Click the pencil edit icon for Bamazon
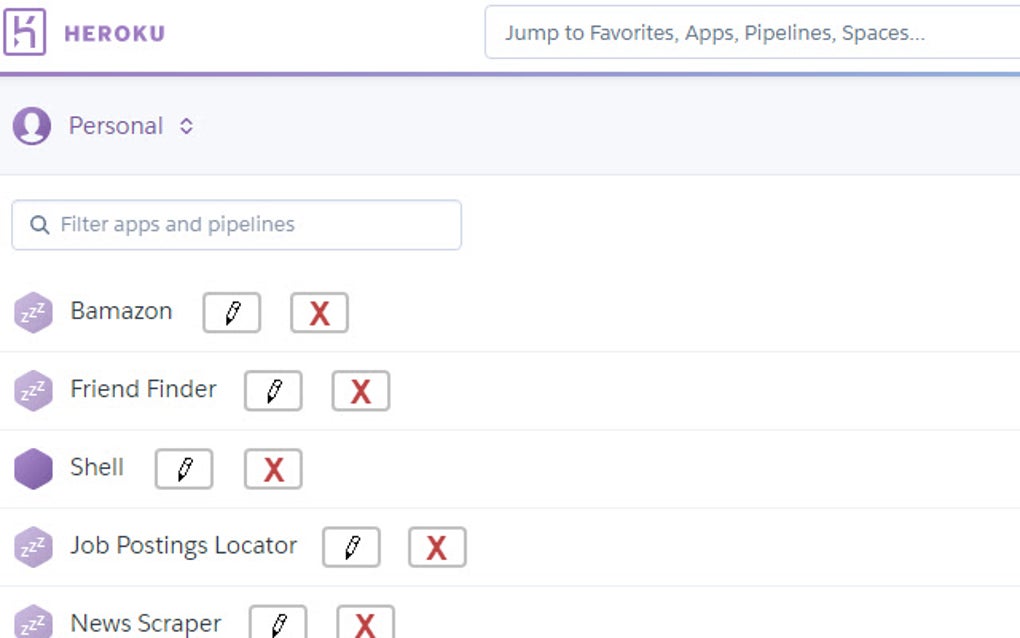 click(231, 312)
